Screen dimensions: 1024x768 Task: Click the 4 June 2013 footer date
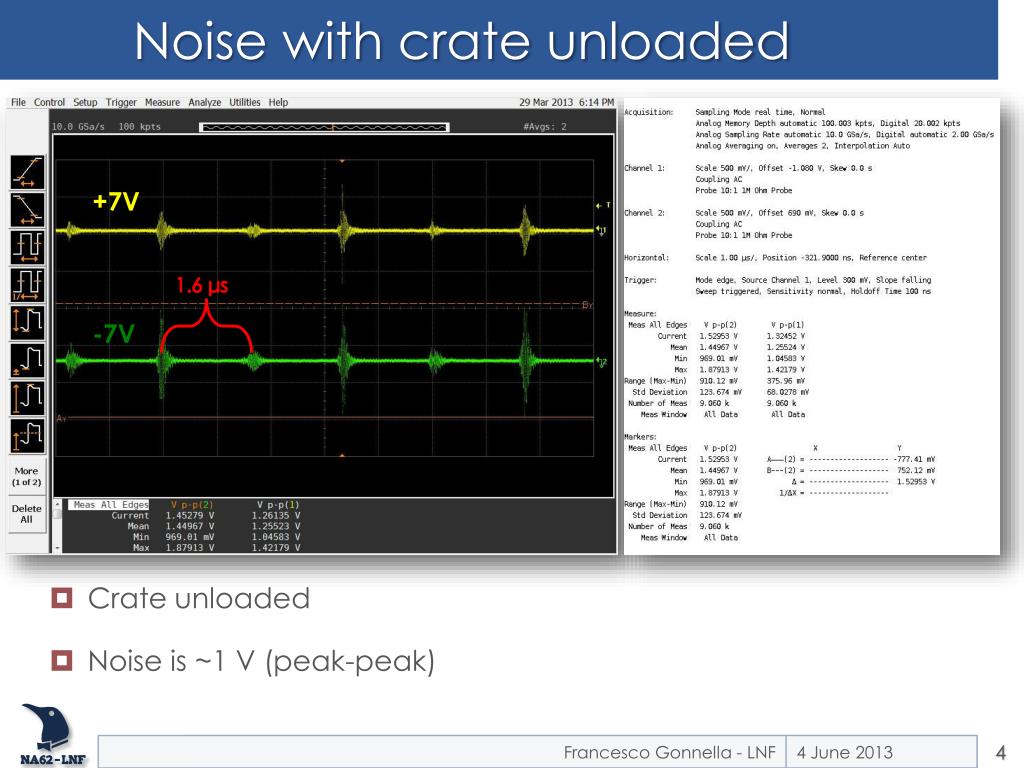(x=844, y=752)
